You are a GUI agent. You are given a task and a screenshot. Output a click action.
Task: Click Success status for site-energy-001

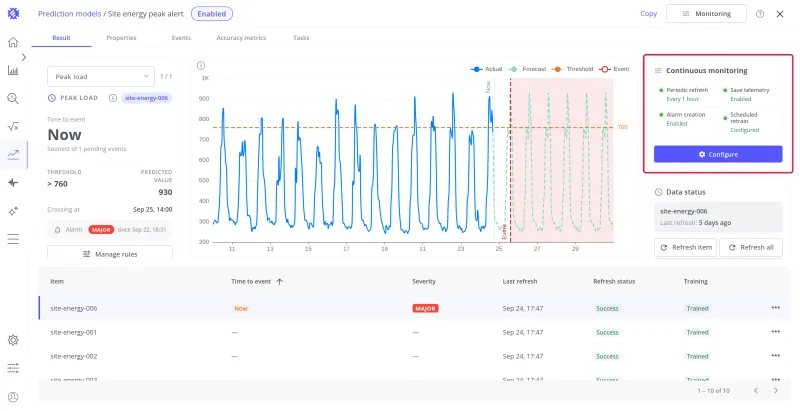[x=607, y=332]
